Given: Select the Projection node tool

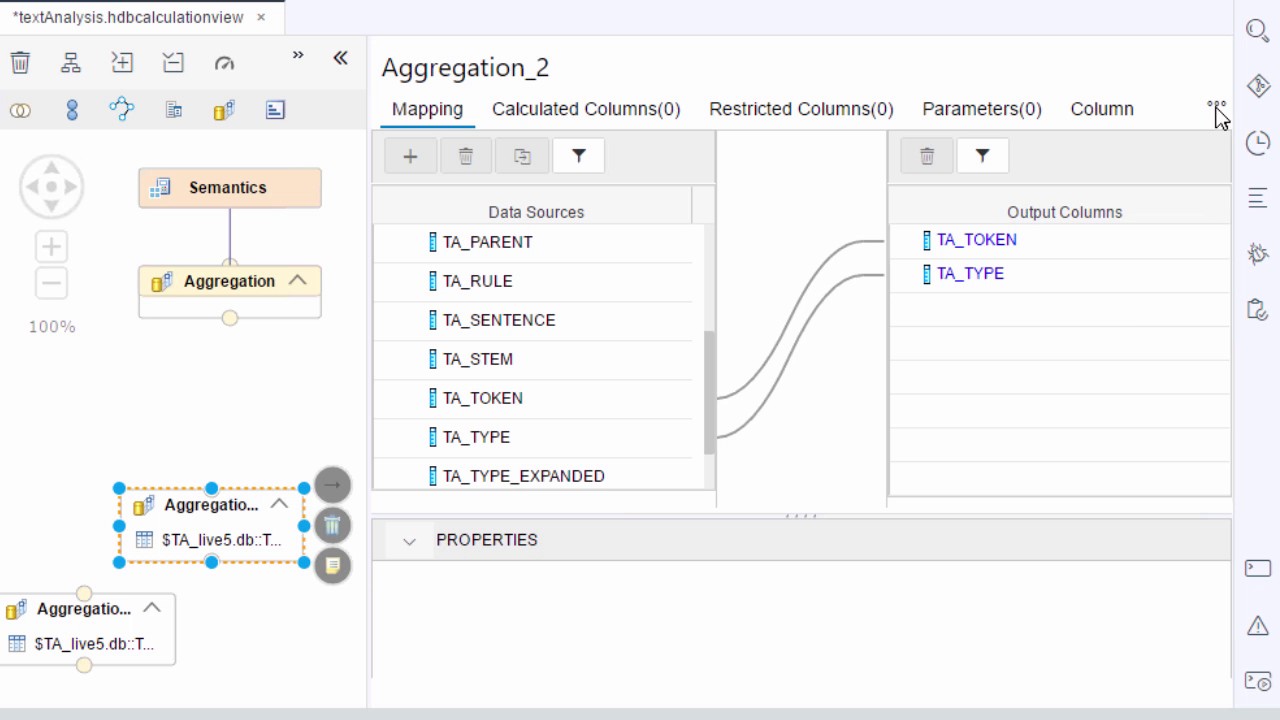Looking at the screenshot, I should coord(173,110).
